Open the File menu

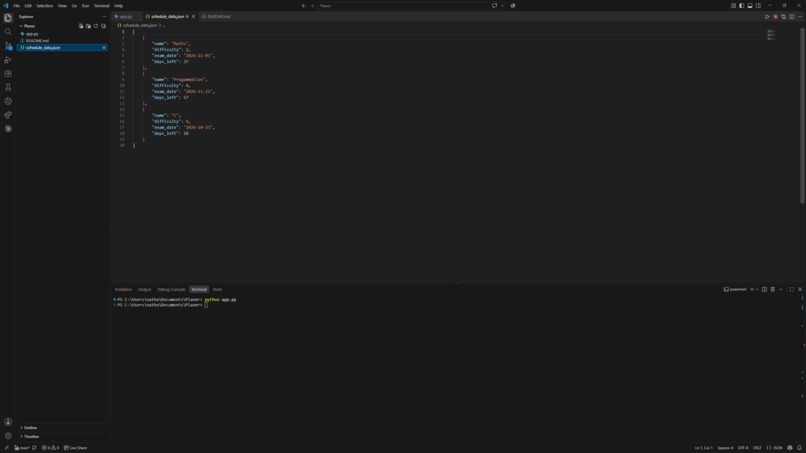coord(16,6)
